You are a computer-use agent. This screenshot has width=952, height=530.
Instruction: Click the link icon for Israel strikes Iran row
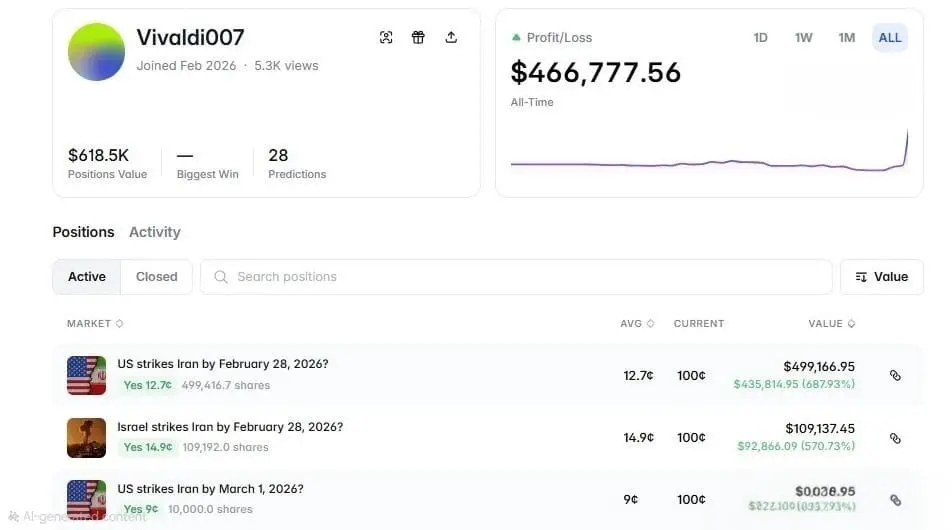[895, 438]
